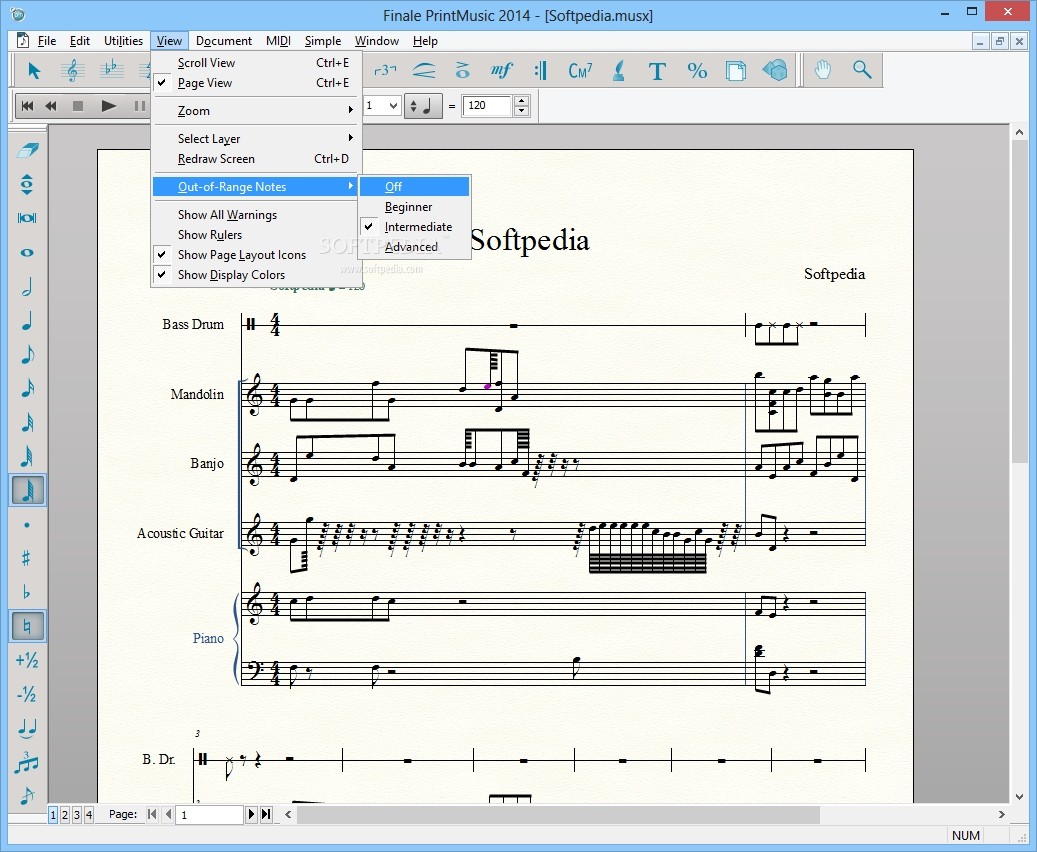1037x852 pixels.
Task: Select the eighth note duration
Action: tap(26, 355)
